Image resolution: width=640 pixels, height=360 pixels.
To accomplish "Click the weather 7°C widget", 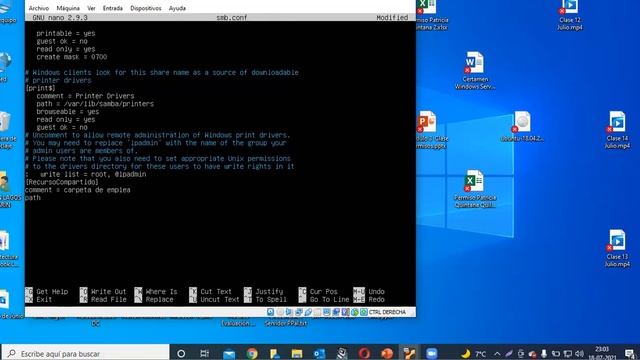I will point(473,353).
